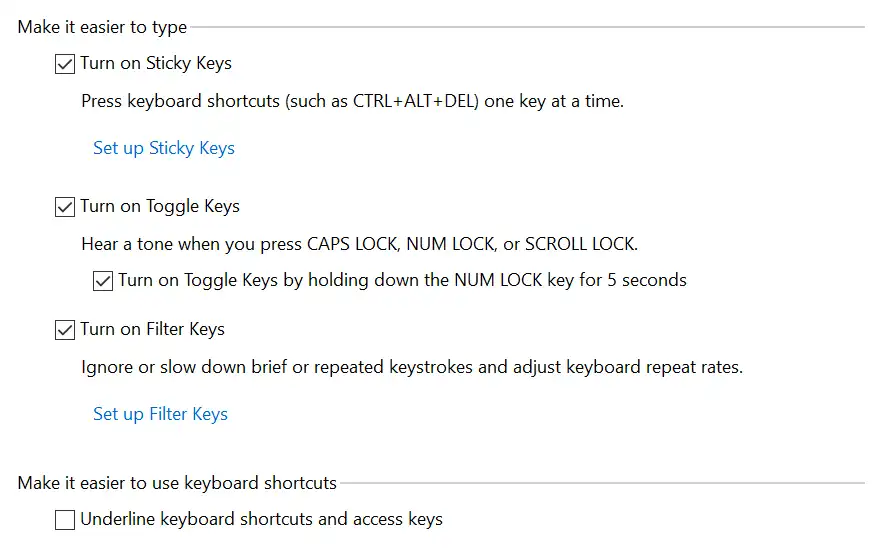Click the Underline keyboard shortcuts label text
The height and width of the screenshot is (557, 879).
(x=261, y=519)
